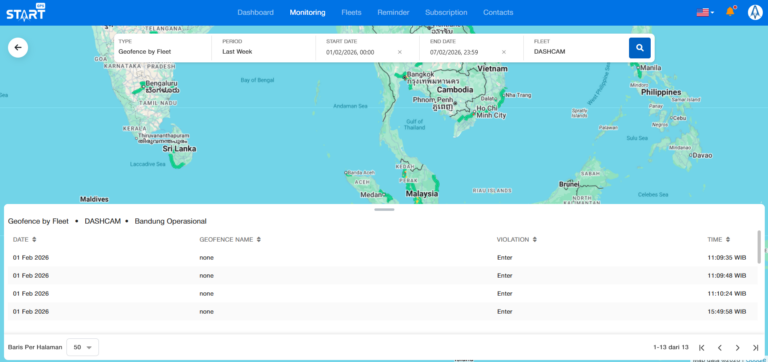Click Ho Chi Minh City on the map

point(491,112)
